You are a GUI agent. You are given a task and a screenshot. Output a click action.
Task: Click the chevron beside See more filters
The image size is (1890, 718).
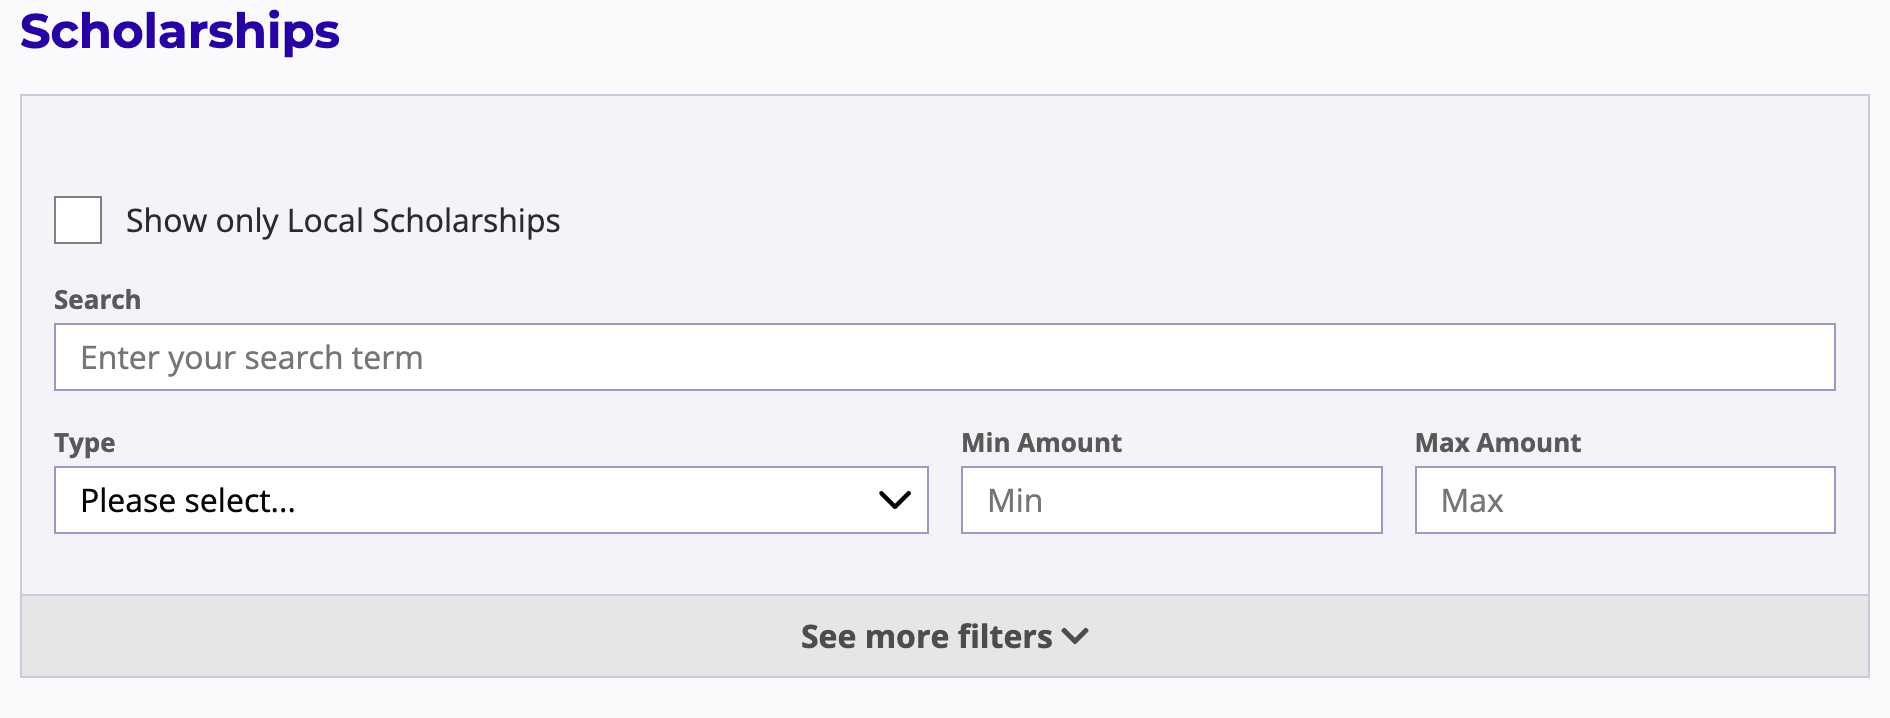click(x=1076, y=636)
